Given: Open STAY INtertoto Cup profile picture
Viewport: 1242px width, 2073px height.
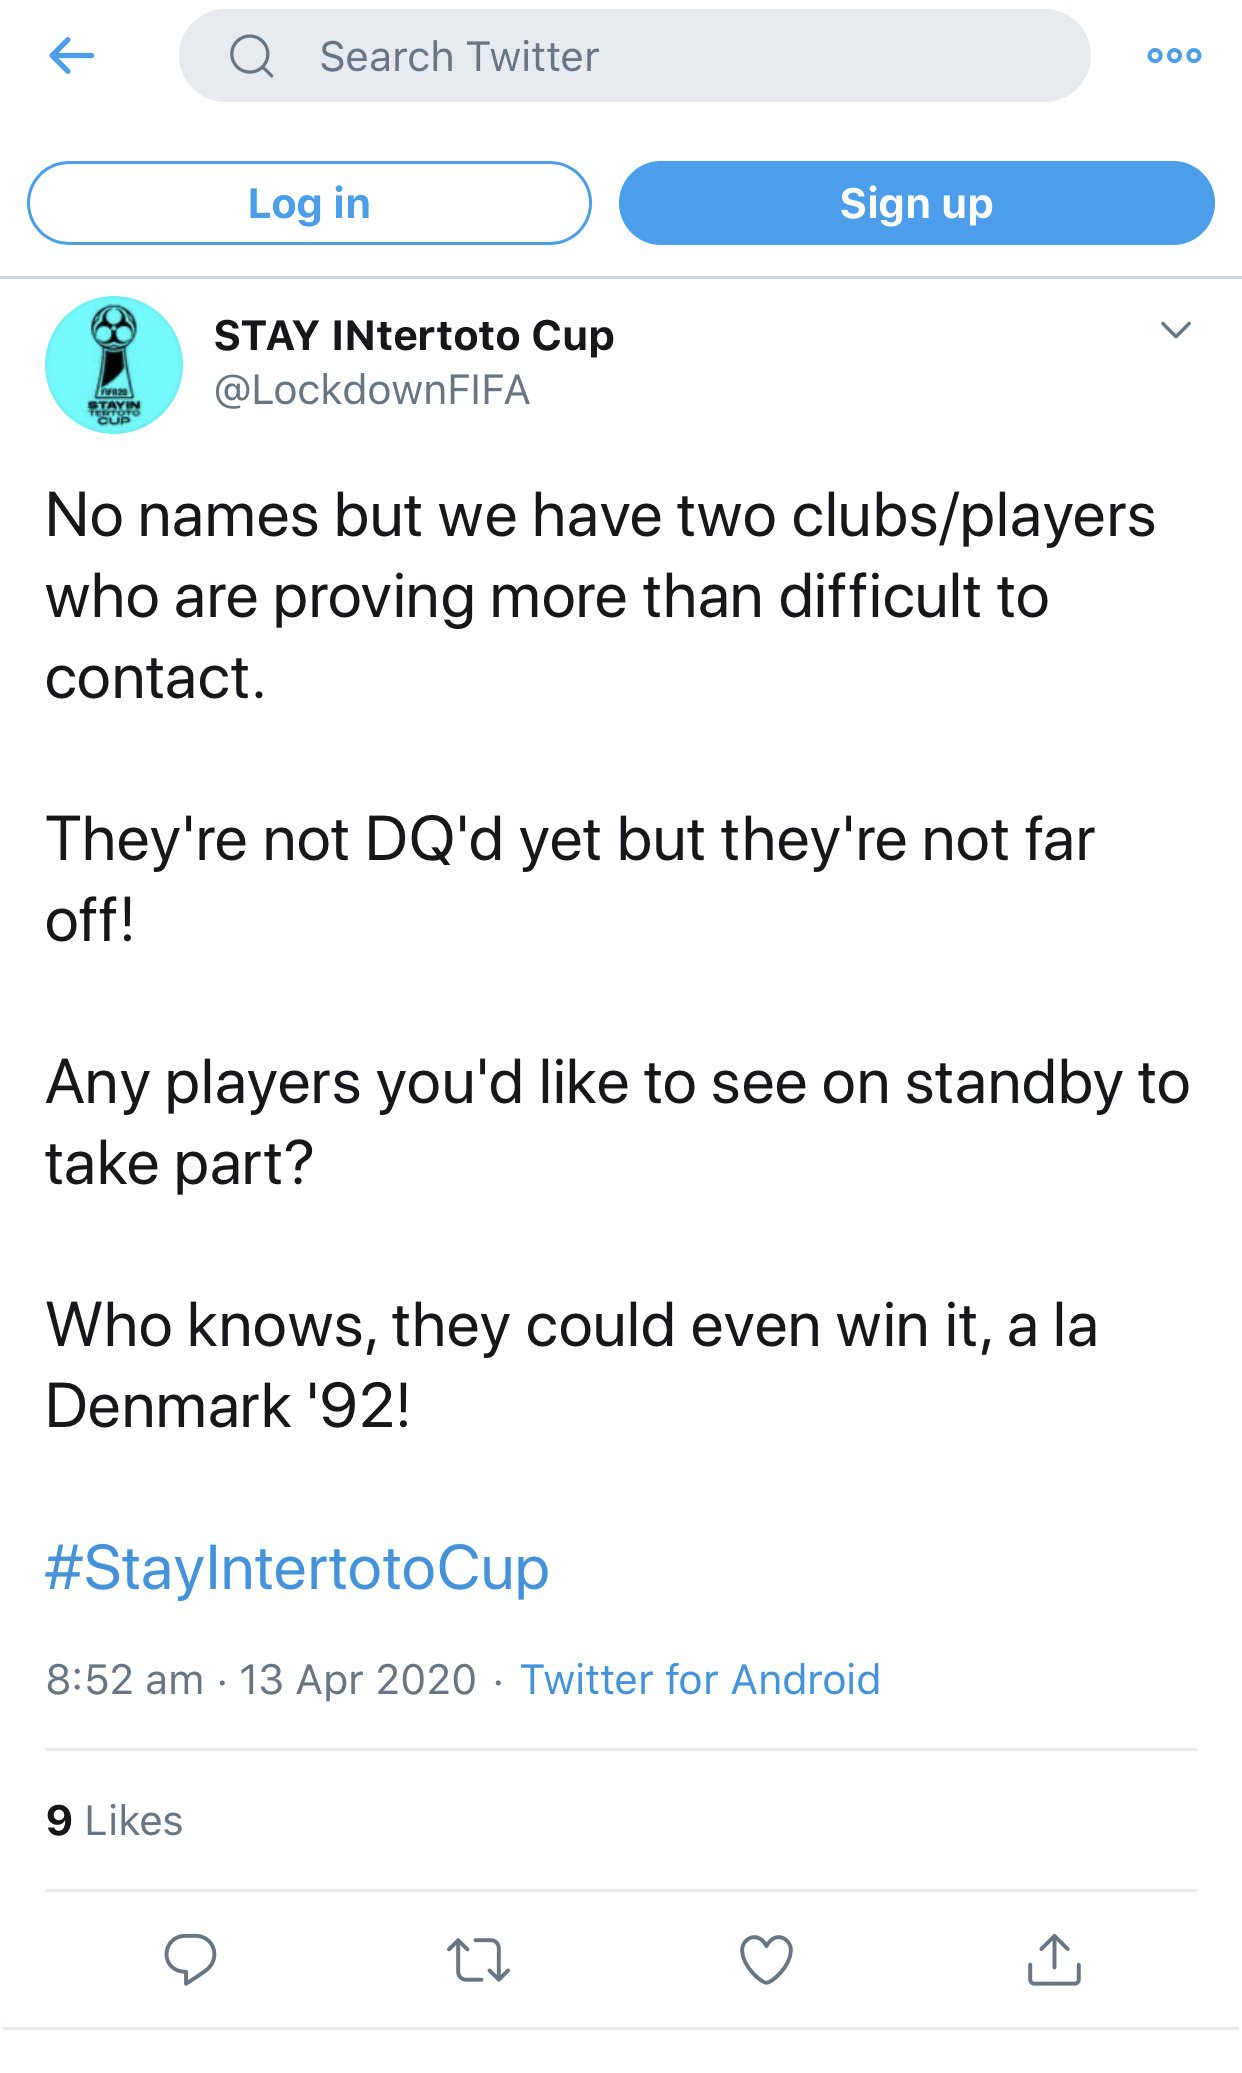Looking at the screenshot, I should pos(114,365).
